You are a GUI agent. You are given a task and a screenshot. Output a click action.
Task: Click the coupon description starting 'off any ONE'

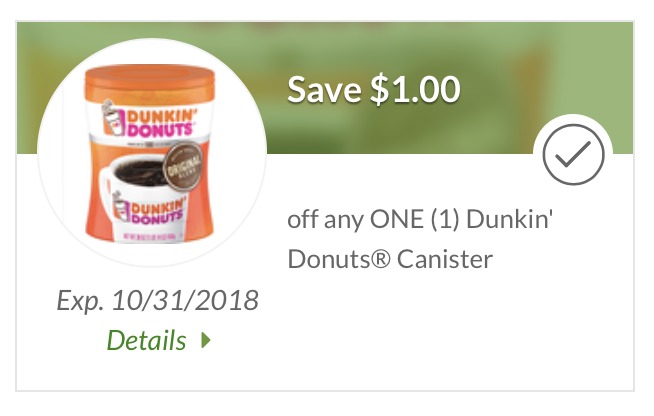pyautogui.click(x=420, y=239)
